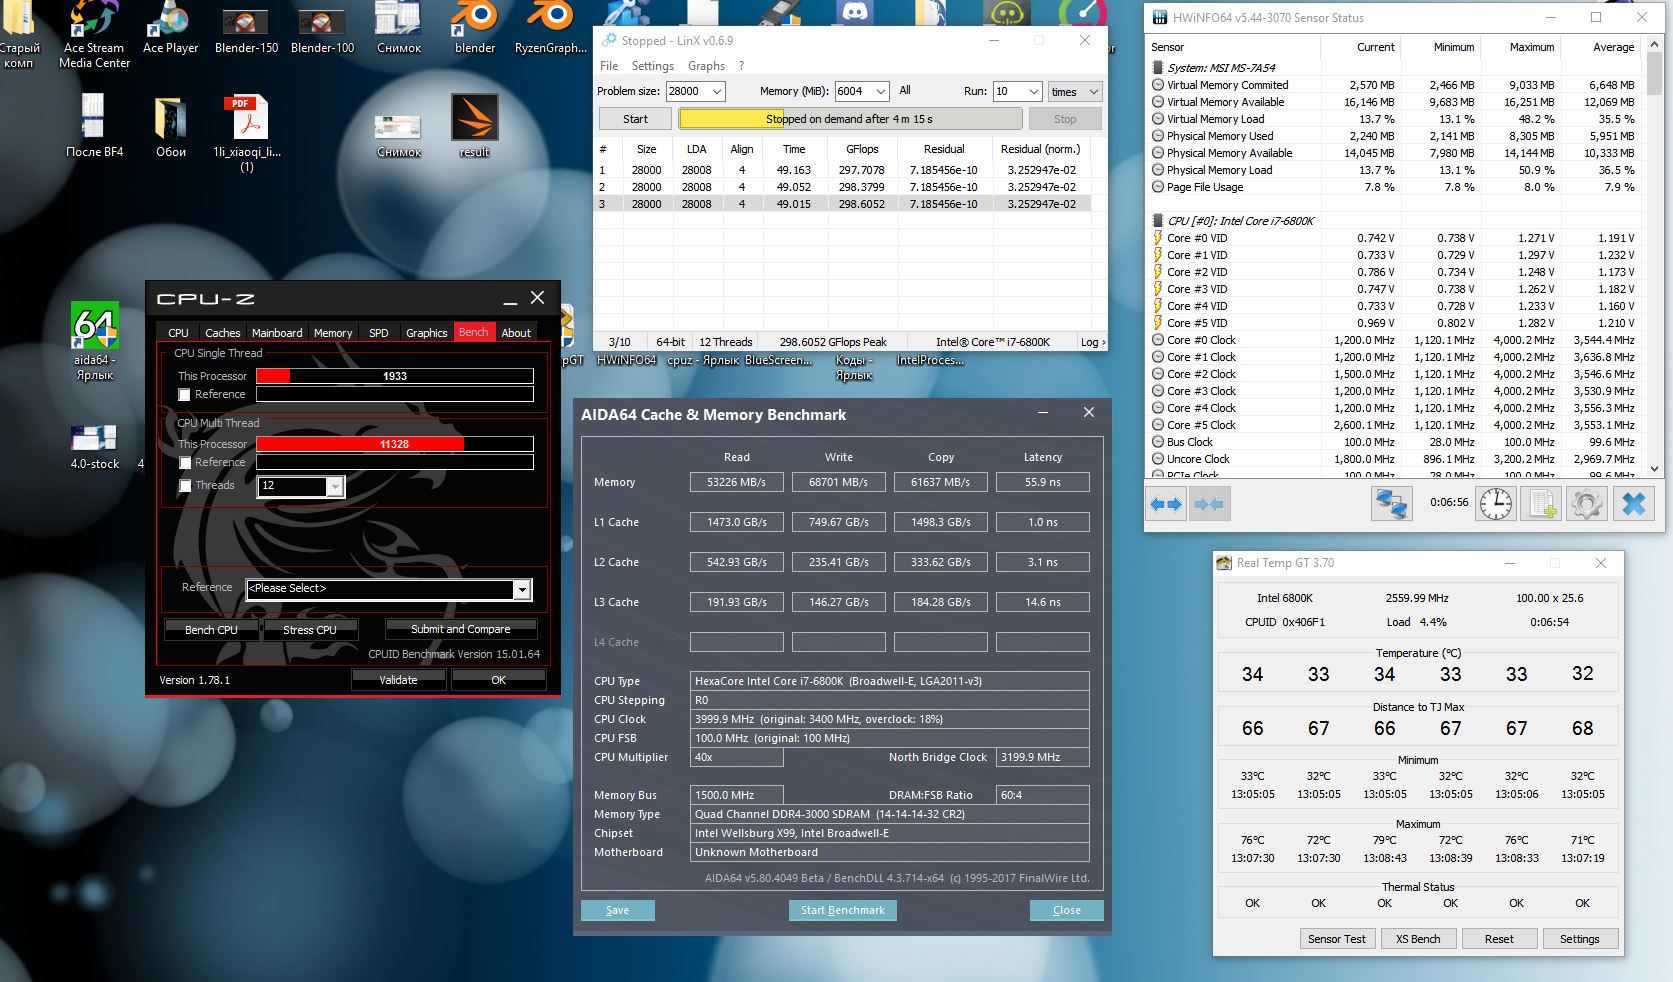
Task: Click the CPU Single Thread score bar 1933
Action: 395,376
